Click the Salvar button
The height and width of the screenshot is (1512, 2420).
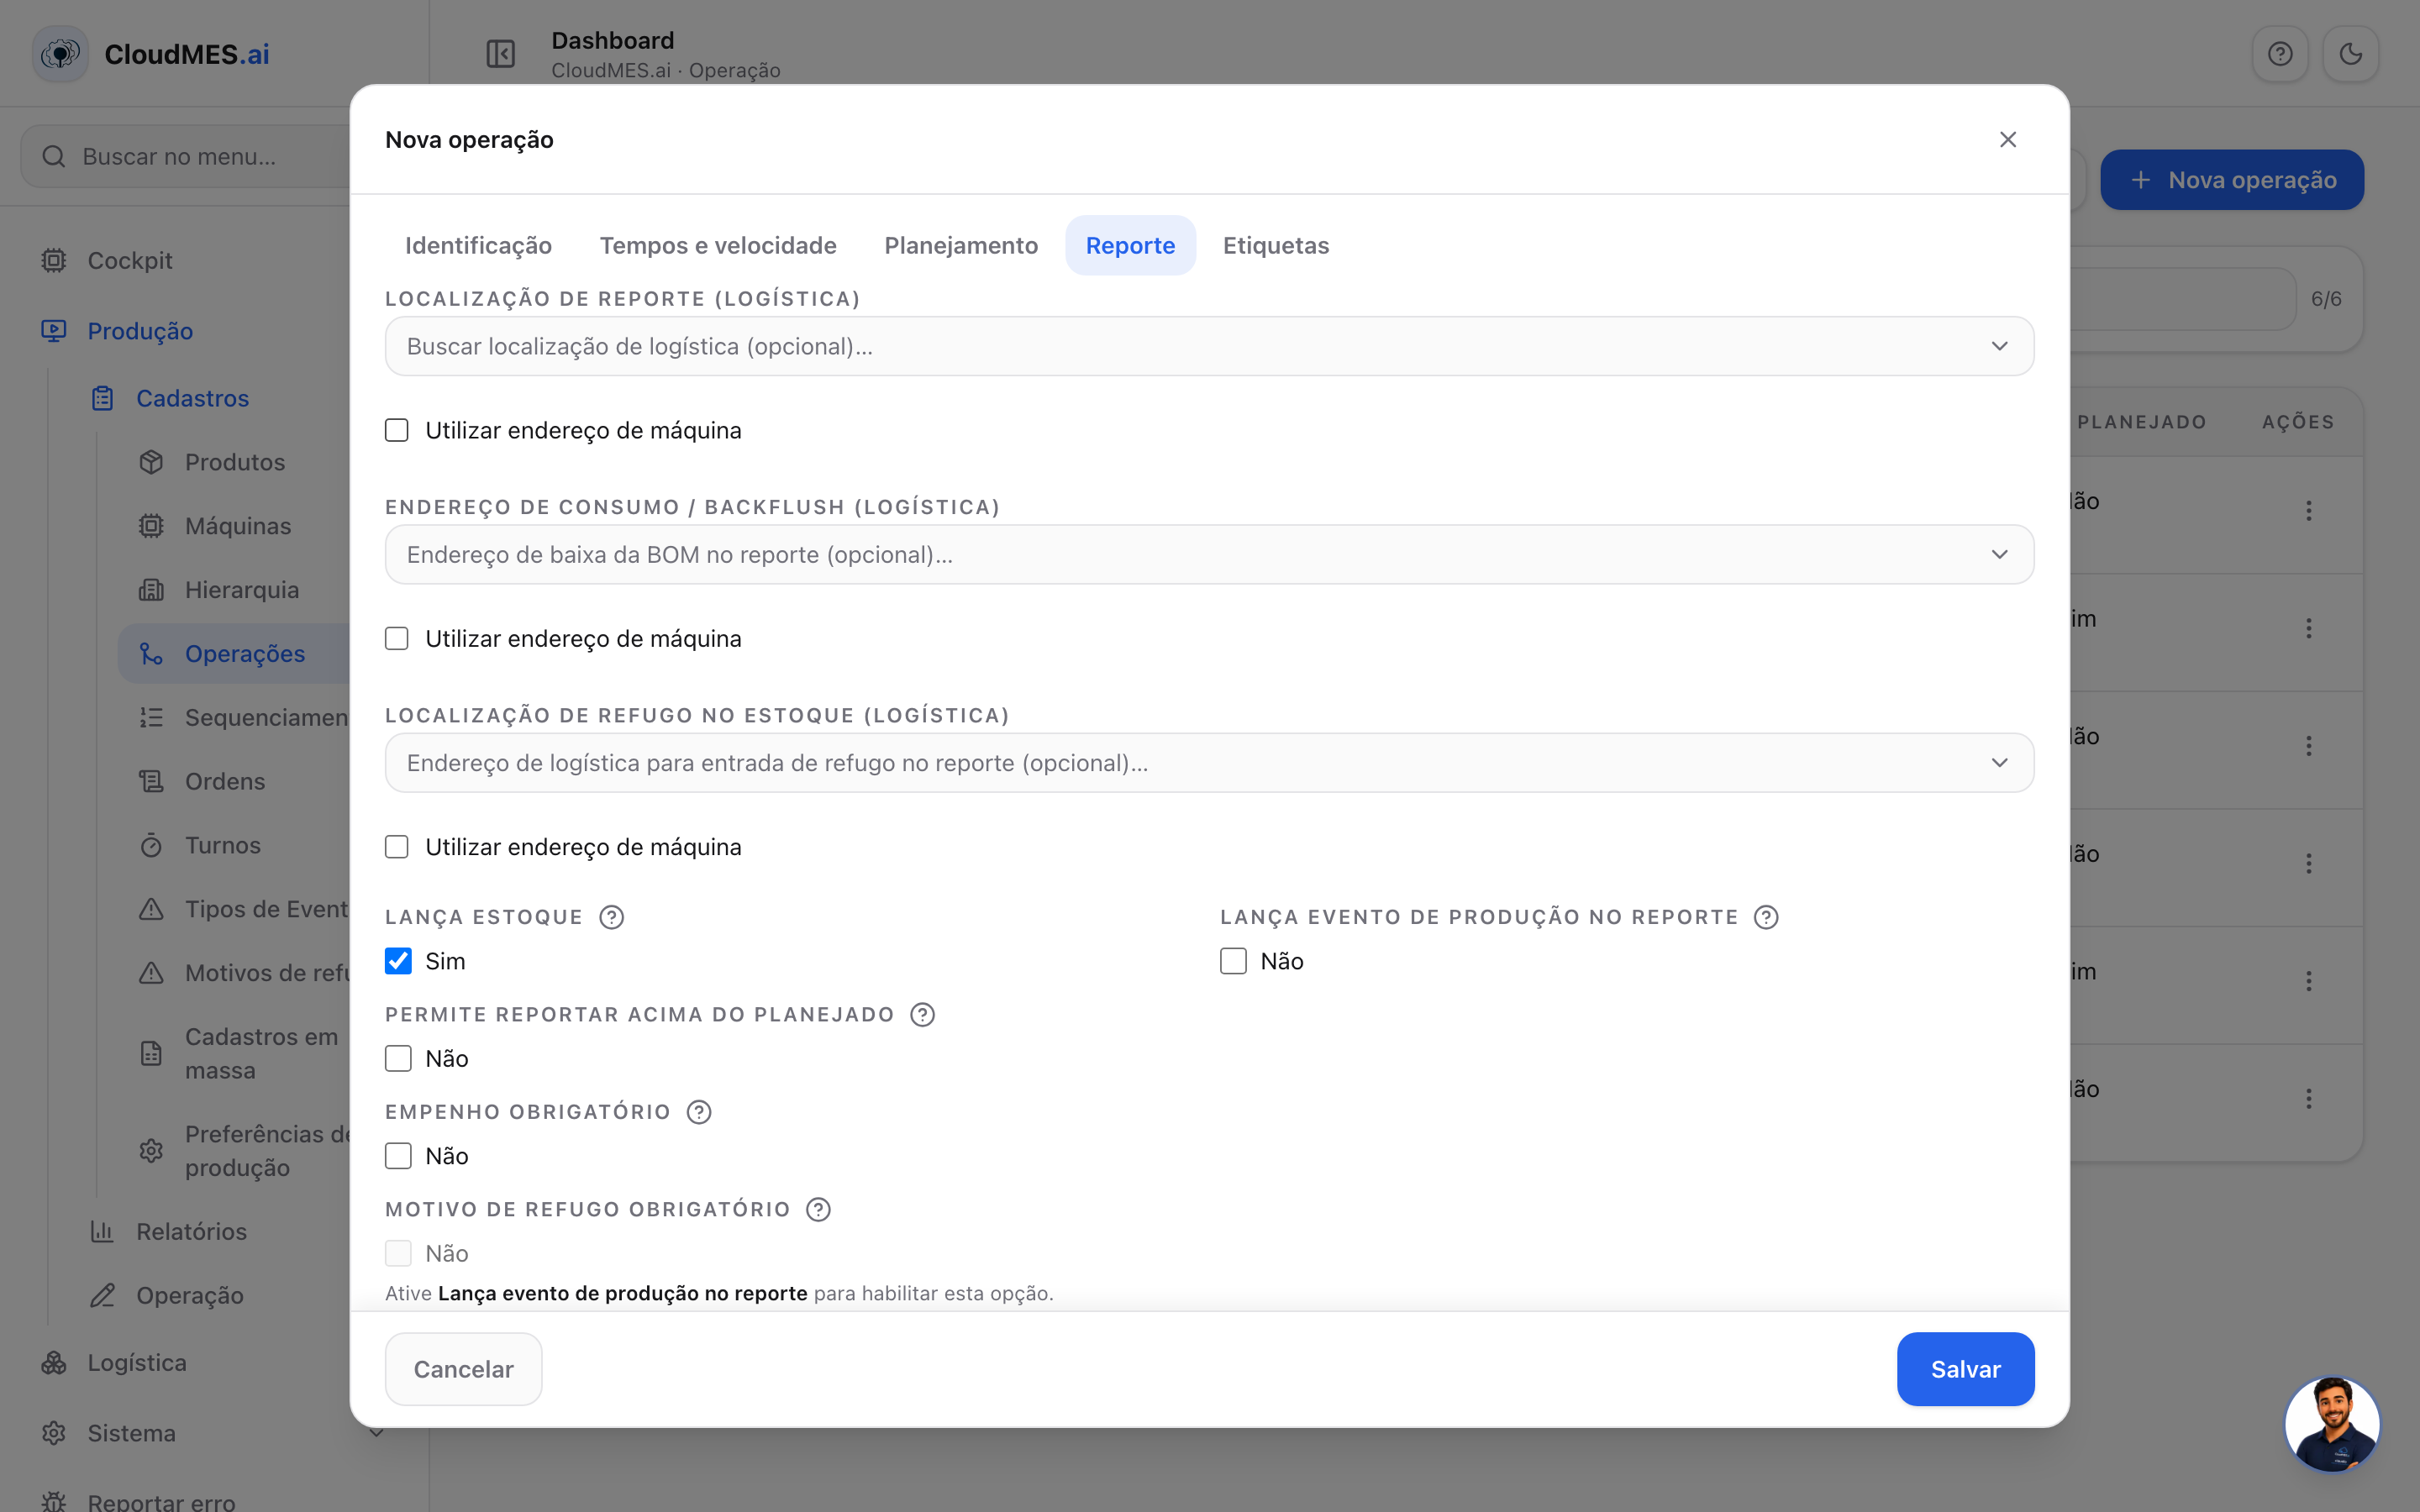click(1965, 1369)
